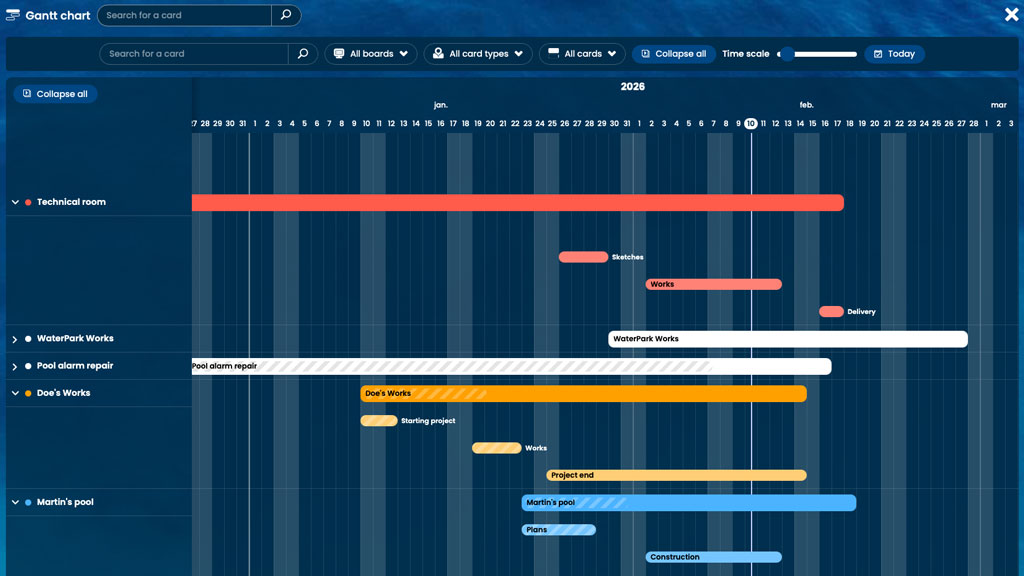Click the search icon in the filter row
The height and width of the screenshot is (576, 1024).
[x=303, y=53]
